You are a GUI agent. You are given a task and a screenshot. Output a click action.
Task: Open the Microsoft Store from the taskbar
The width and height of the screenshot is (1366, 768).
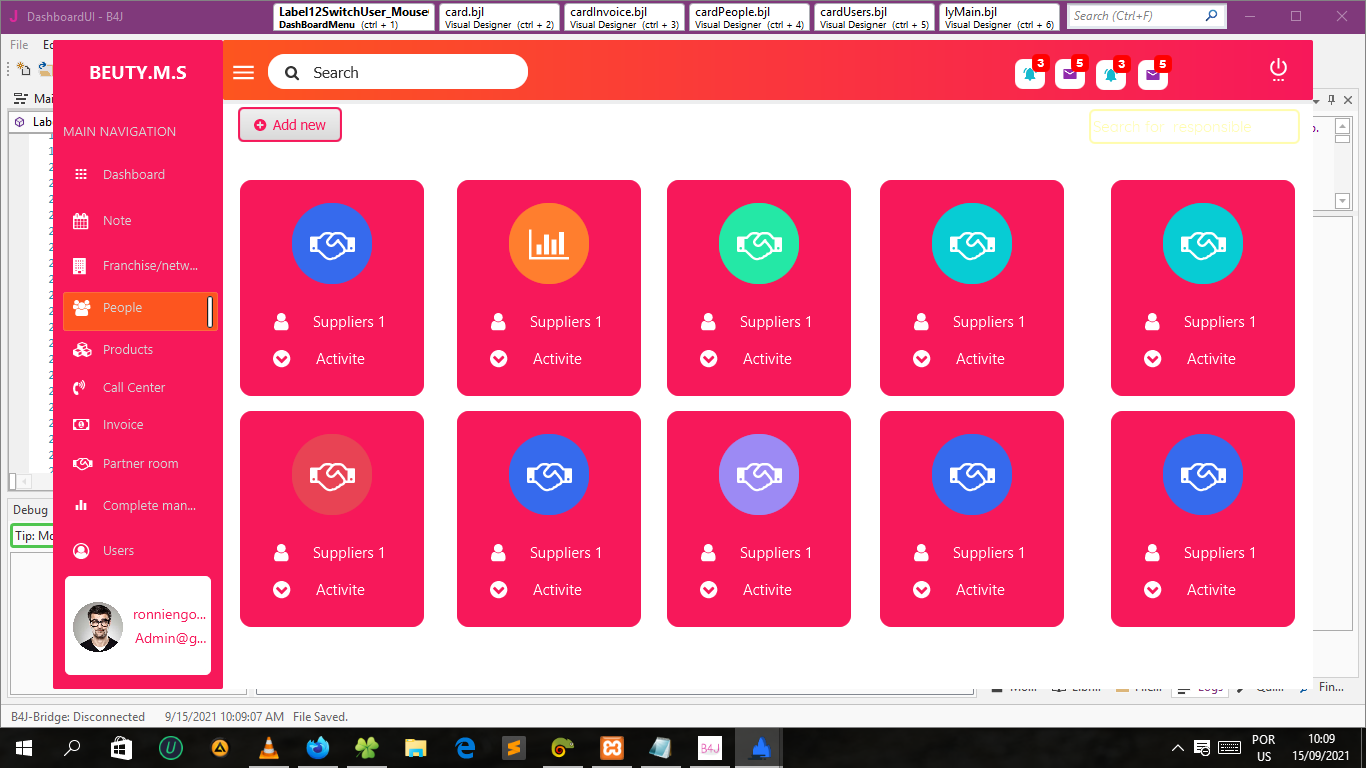pos(121,747)
